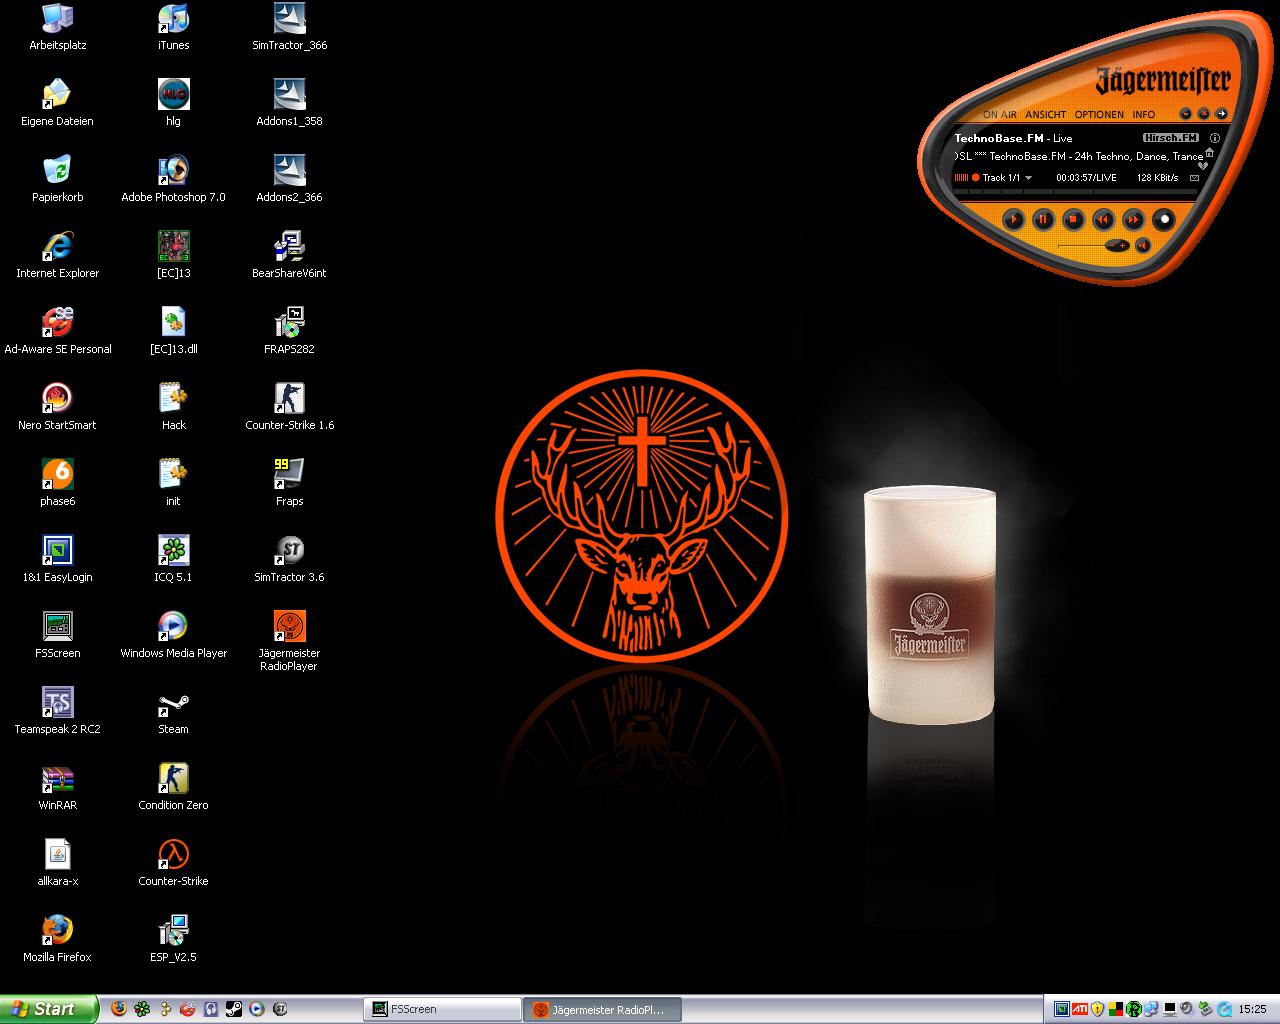Click the Hirsch.FM station button

[x=1170, y=138]
